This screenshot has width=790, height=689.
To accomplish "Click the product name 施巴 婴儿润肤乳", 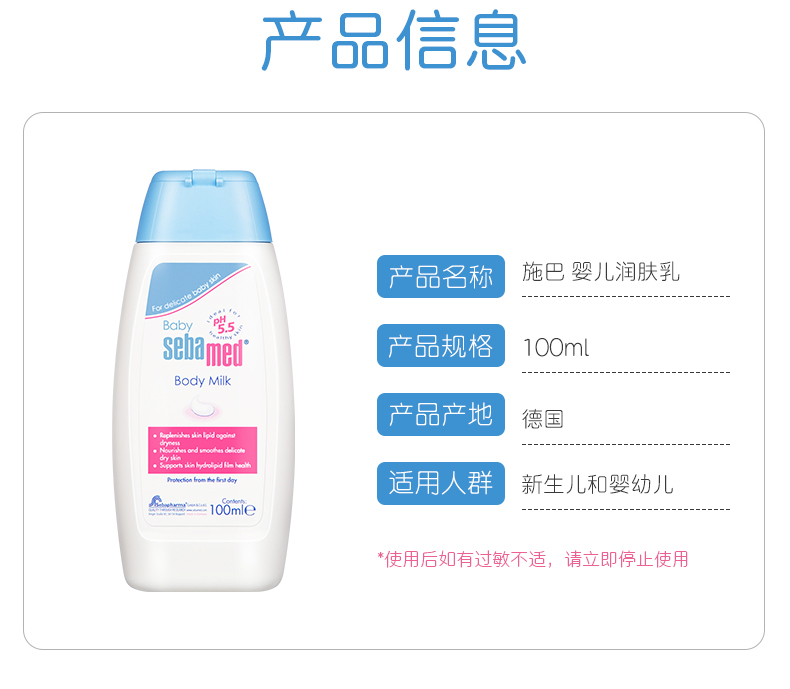I will click(601, 272).
